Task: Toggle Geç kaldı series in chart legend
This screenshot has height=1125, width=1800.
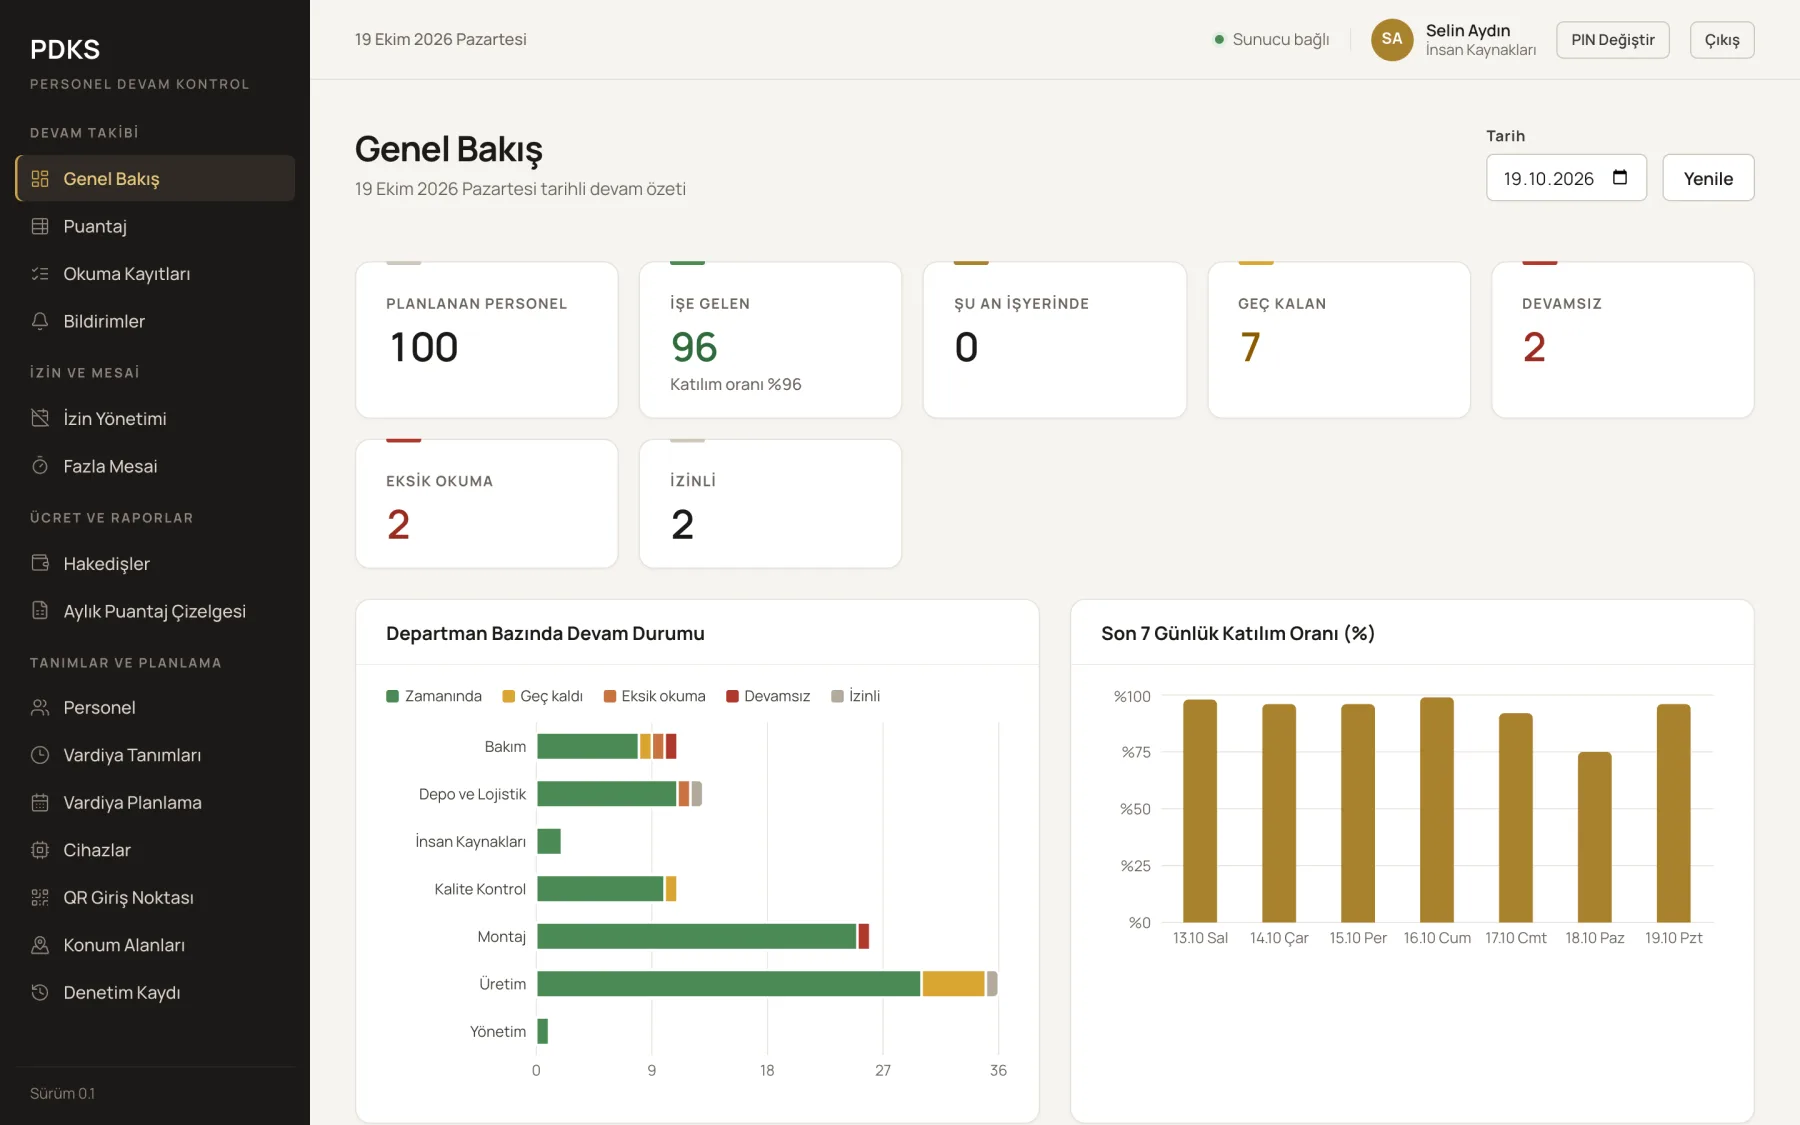Action: coord(542,696)
